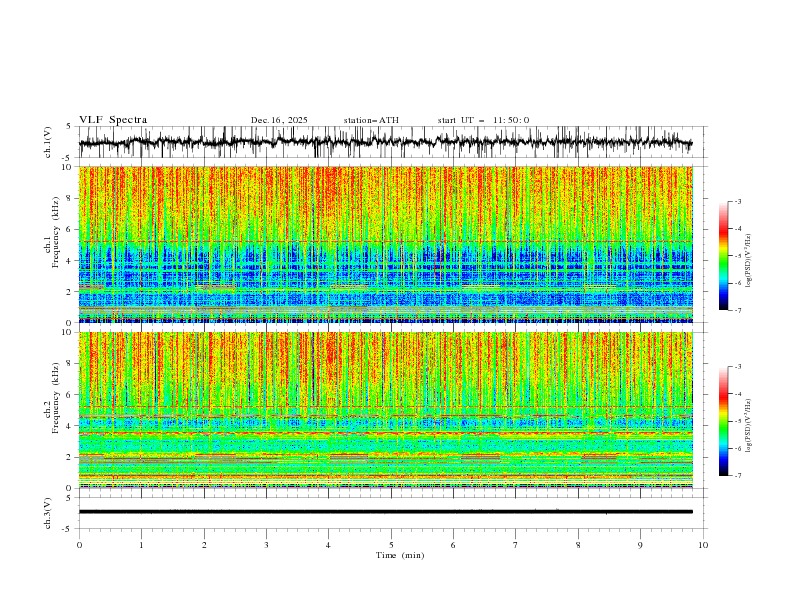Click the time axis tick label "8"

click(x=578, y=545)
